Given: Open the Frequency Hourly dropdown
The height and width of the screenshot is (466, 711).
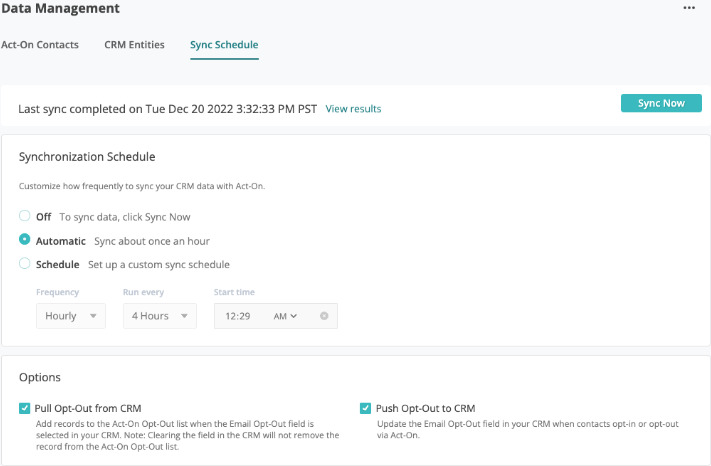Looking at the screenshot, I should click(x=71, y=316).
